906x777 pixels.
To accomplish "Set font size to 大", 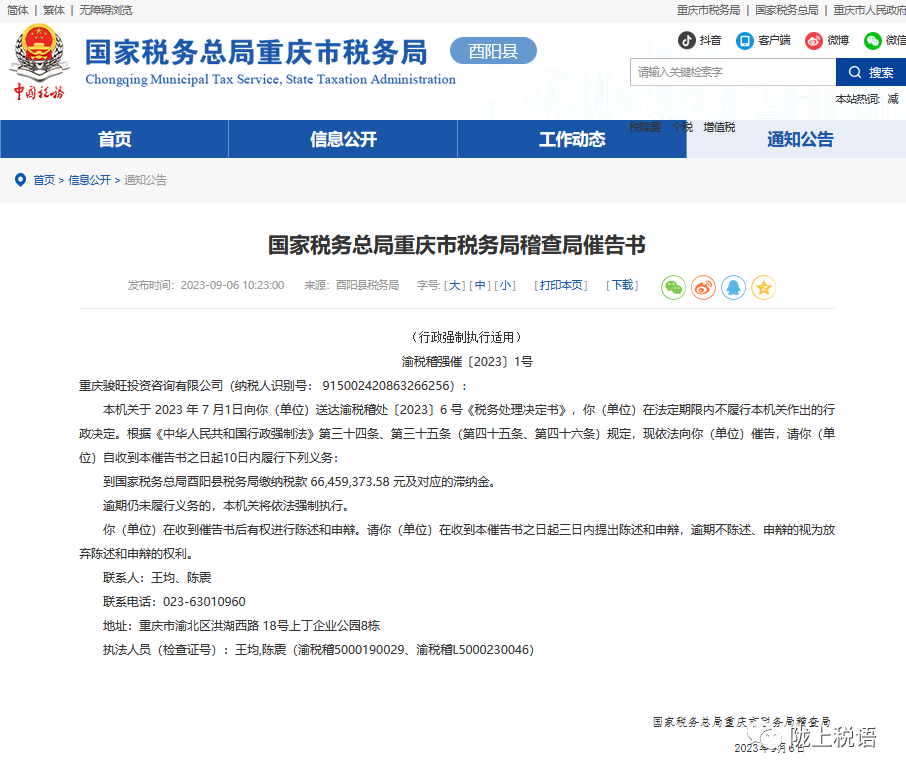I will [x=455, y=285].
